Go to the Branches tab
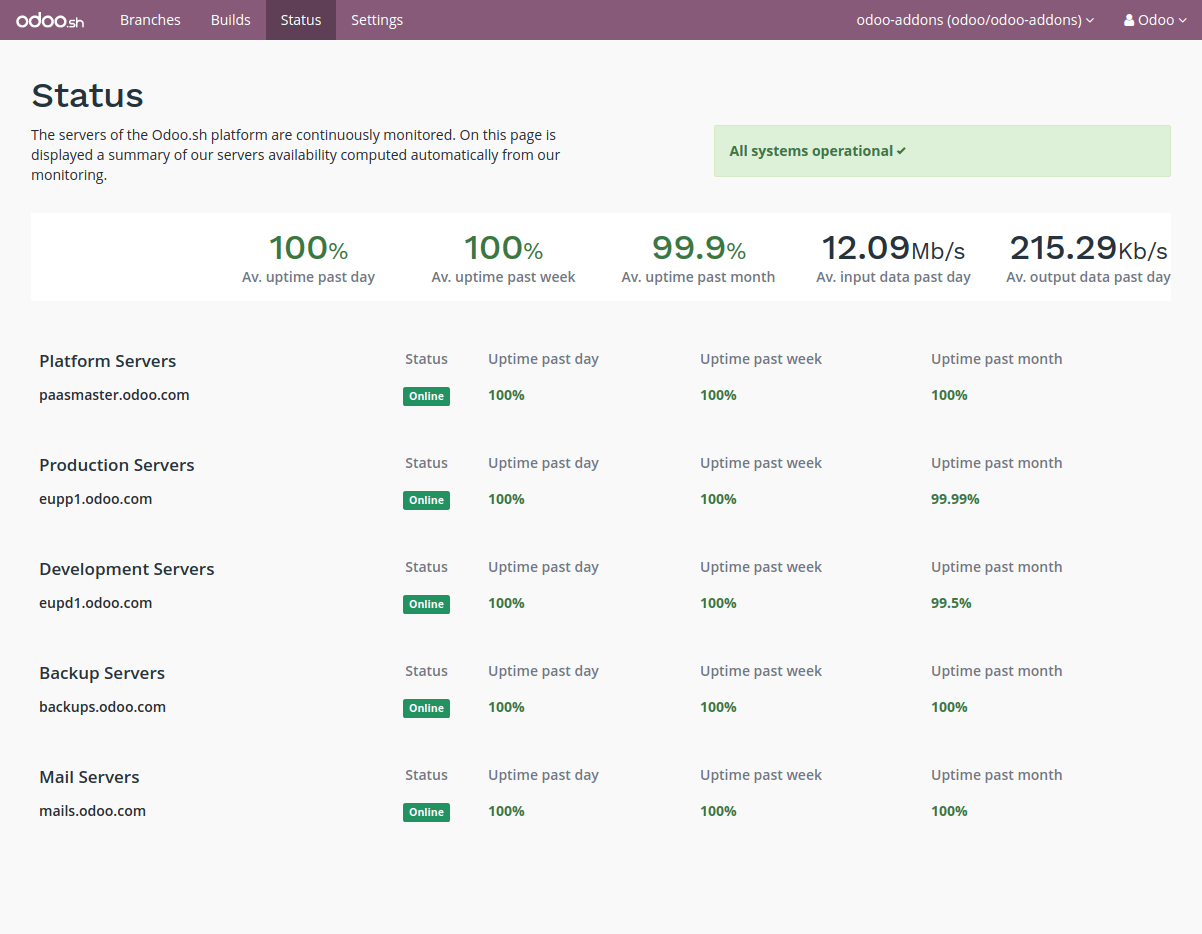The height and width of the screenshot is (934, 1202). tap(150, 20)
